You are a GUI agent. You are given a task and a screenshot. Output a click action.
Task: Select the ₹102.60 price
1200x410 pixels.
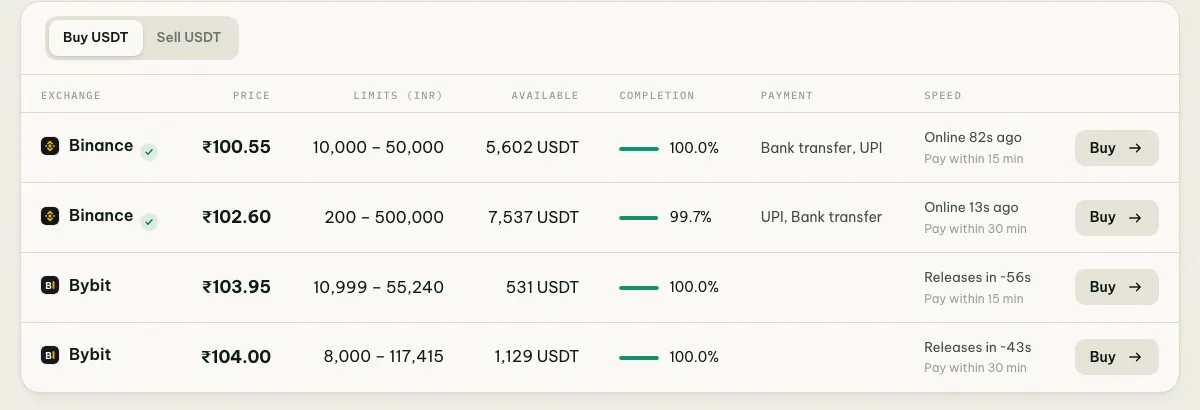[x=236, y=217]
